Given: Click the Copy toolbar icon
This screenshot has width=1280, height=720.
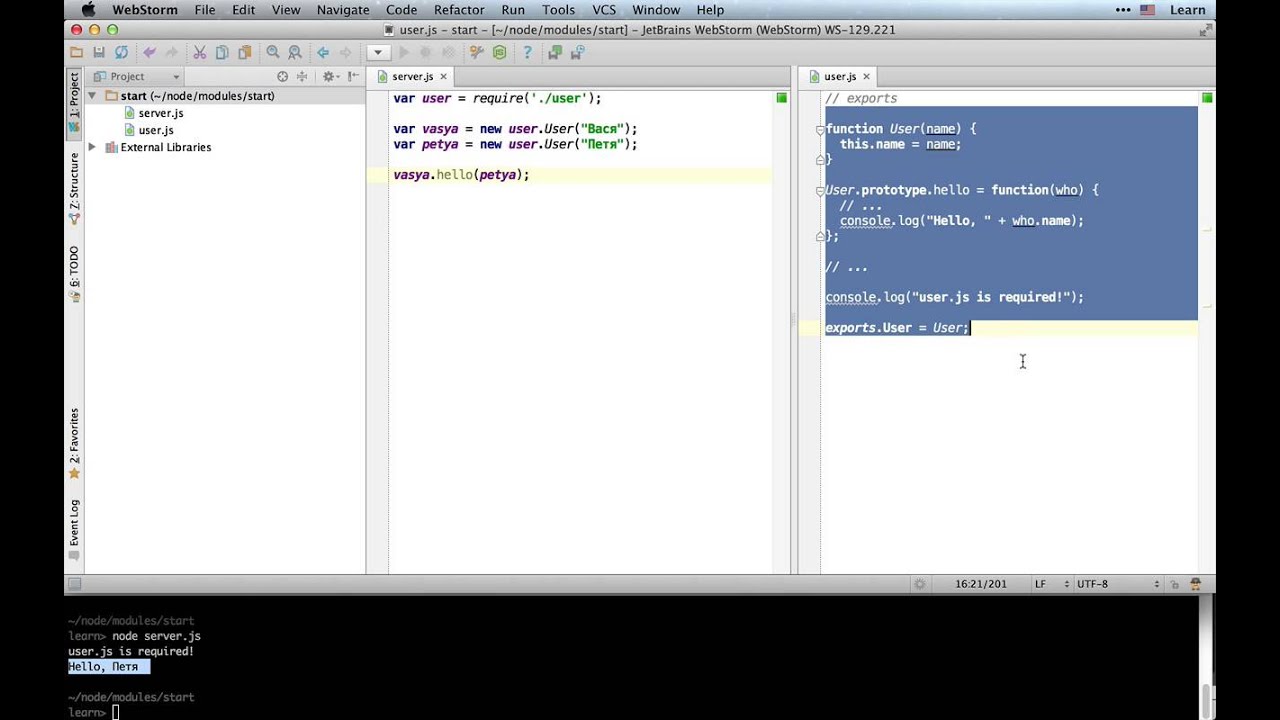Looking at the screenshot, I should 222,52.
